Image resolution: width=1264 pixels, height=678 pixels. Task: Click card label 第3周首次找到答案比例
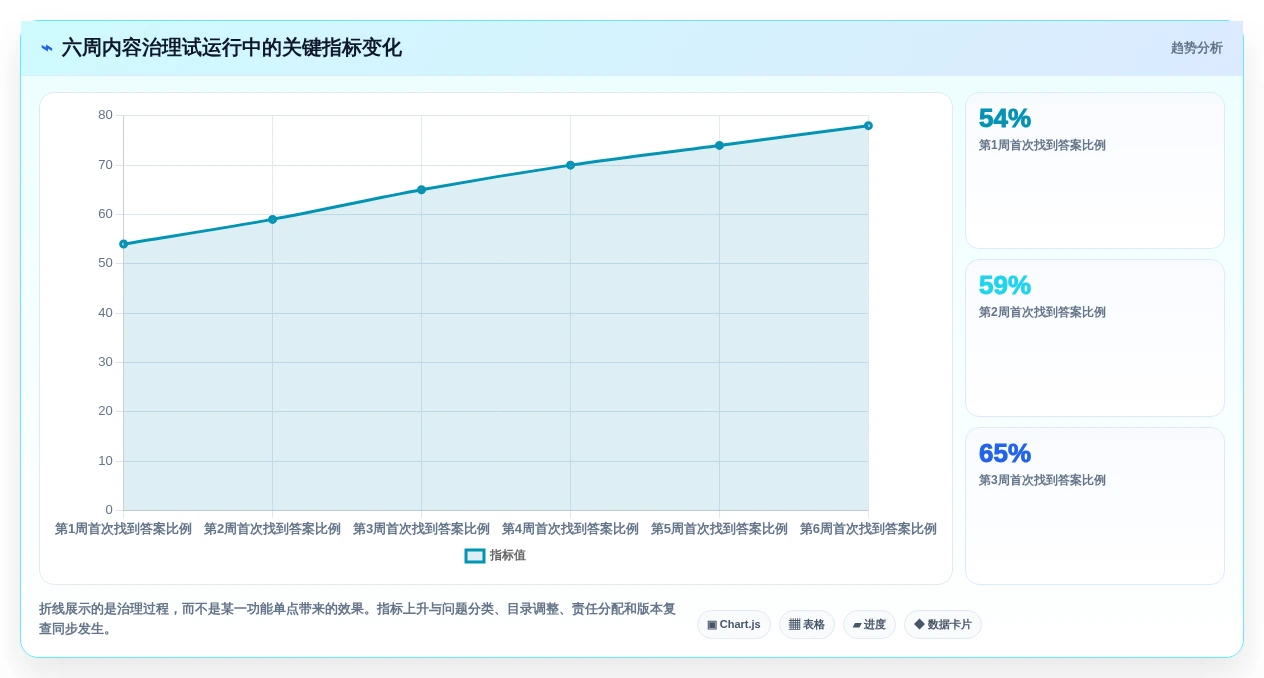coord(1042,480)
